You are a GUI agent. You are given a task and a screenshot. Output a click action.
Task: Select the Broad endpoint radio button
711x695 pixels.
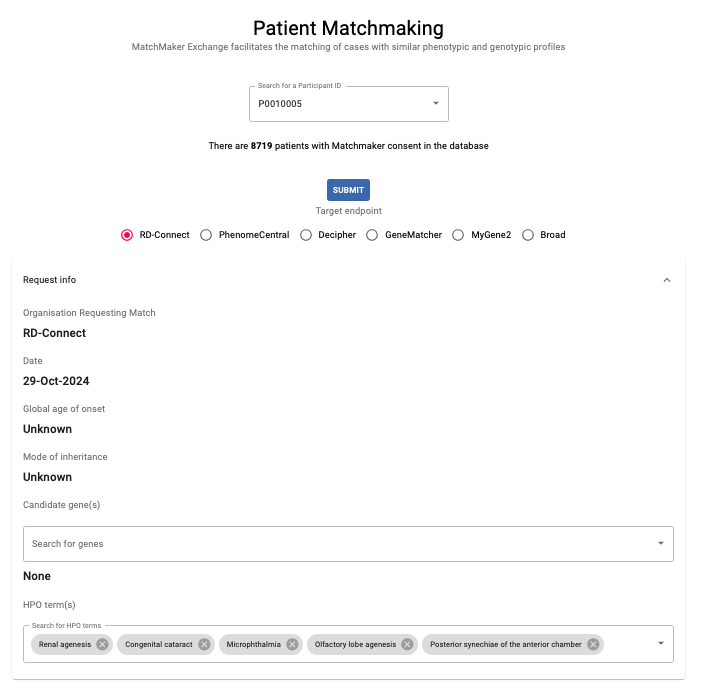[527, 235]
